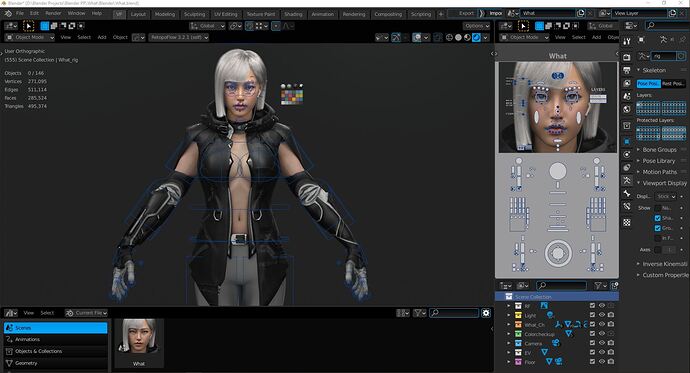Open the Bone properties tab icon

pyautogui.click(x=627, y=194)
